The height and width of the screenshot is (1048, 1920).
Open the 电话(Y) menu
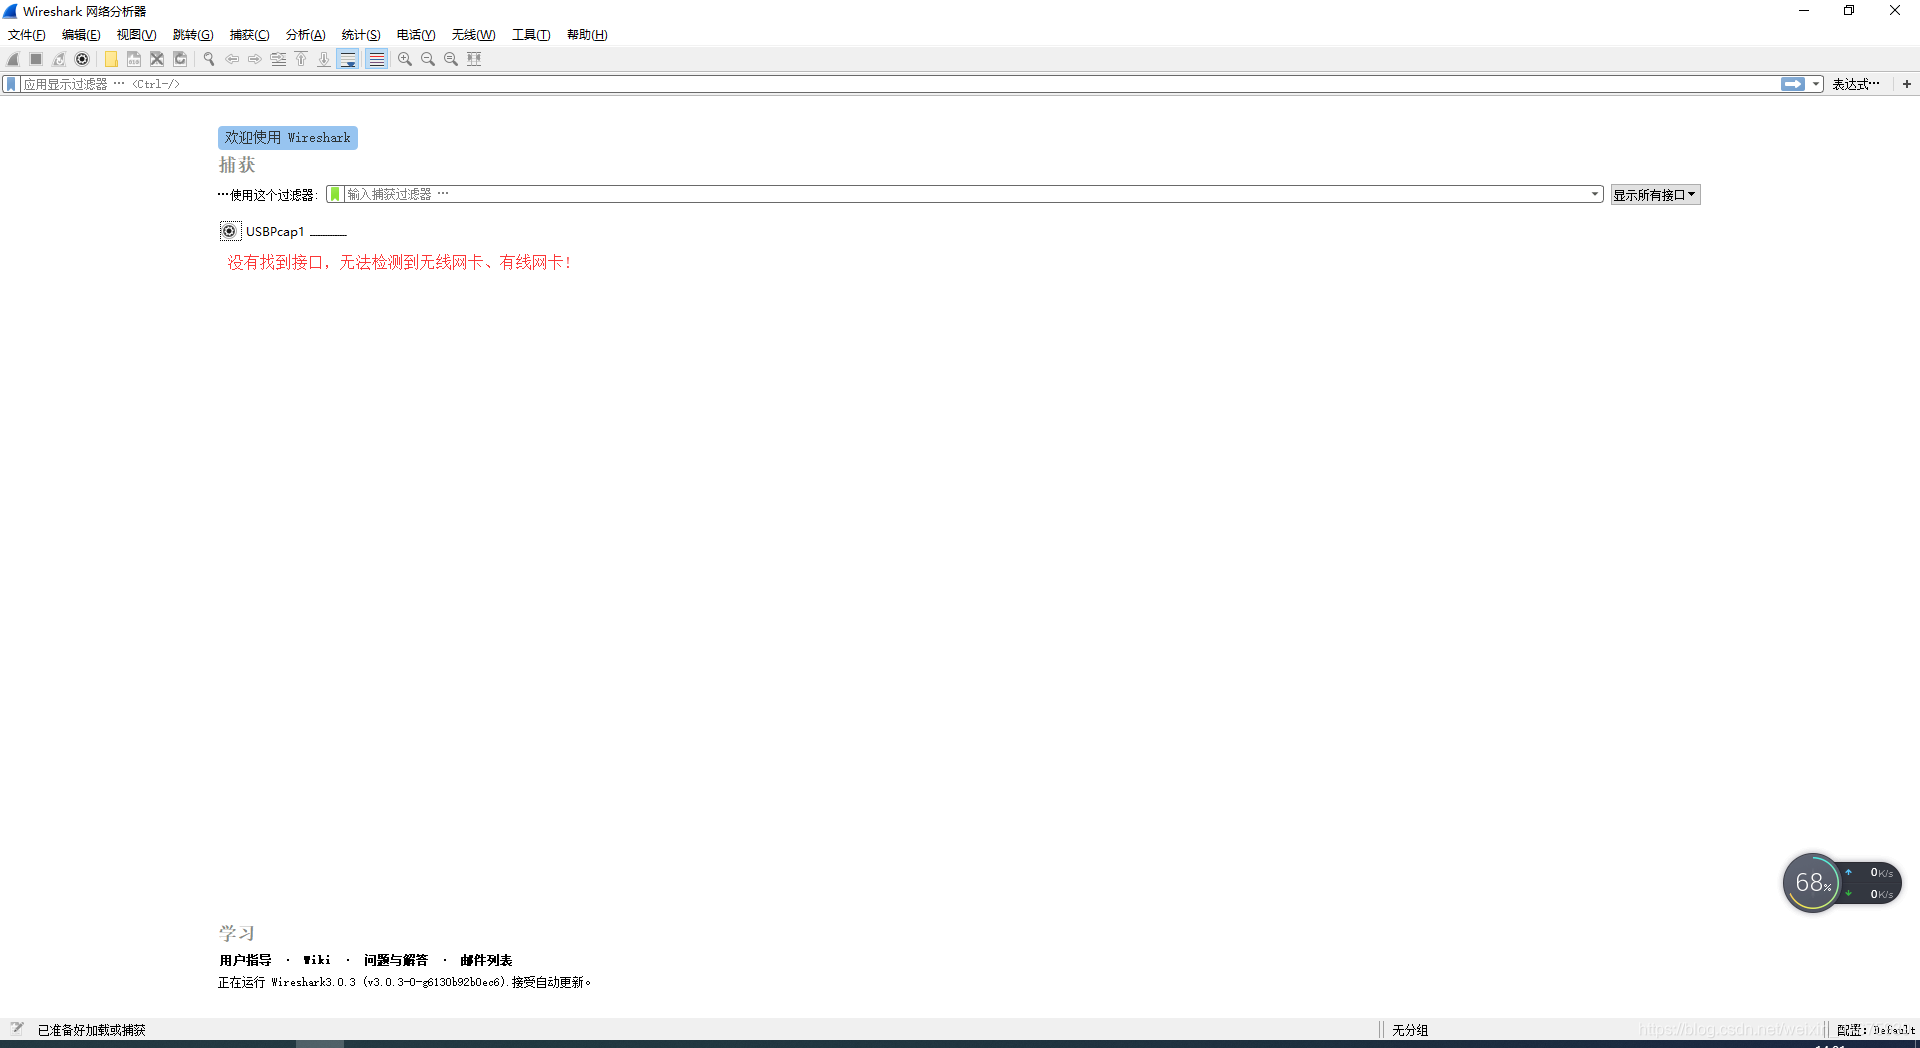click(x=416, y=35)
